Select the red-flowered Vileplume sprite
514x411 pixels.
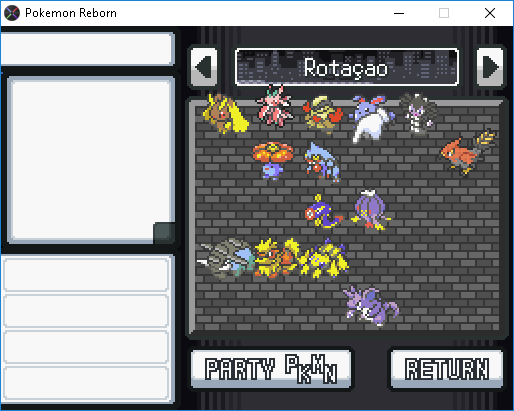[273, 161]
